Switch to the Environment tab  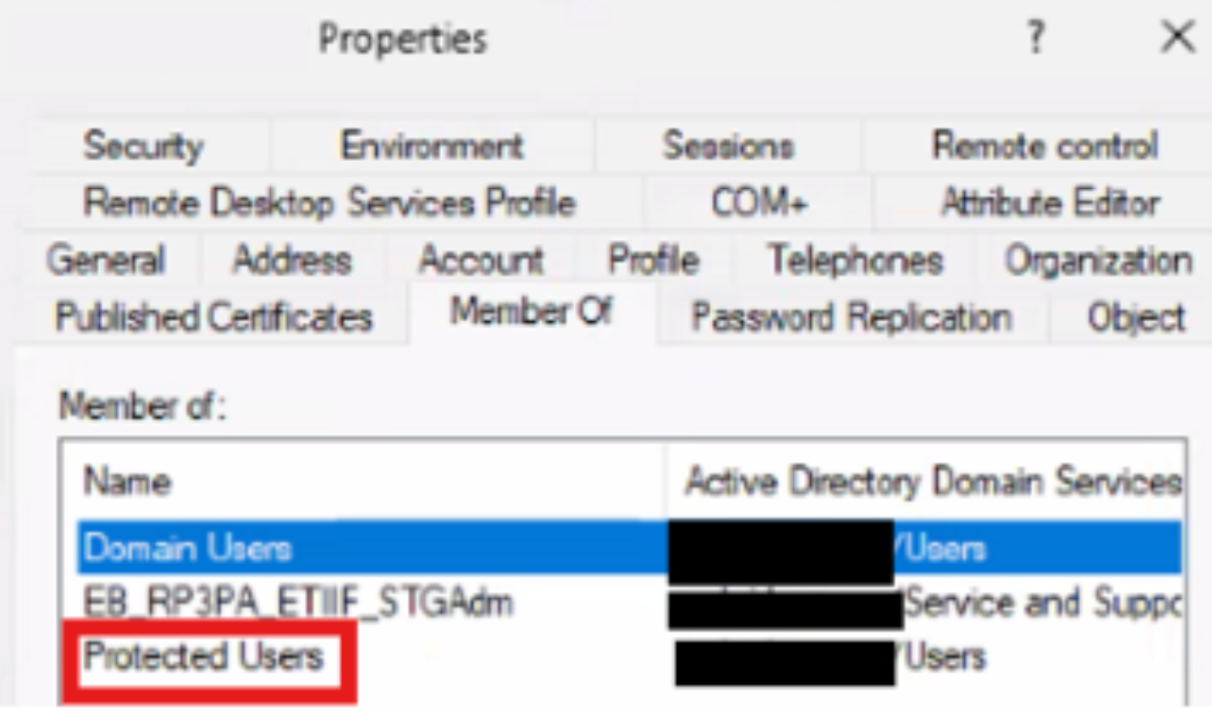431,146
